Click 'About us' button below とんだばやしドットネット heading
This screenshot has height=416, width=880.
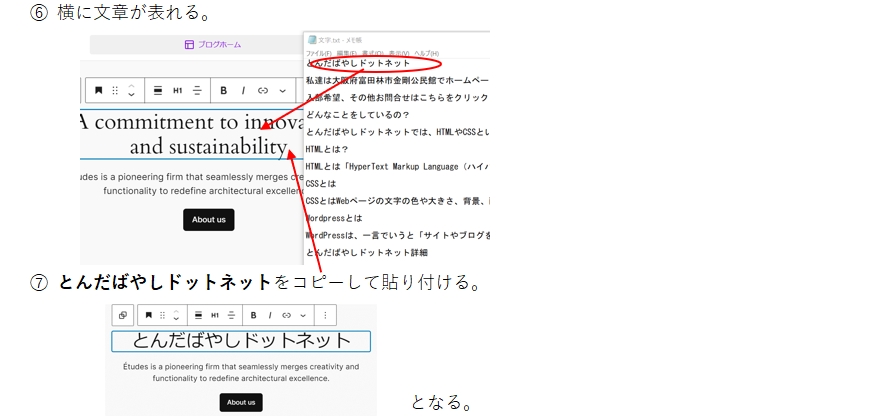click(241, 402)
